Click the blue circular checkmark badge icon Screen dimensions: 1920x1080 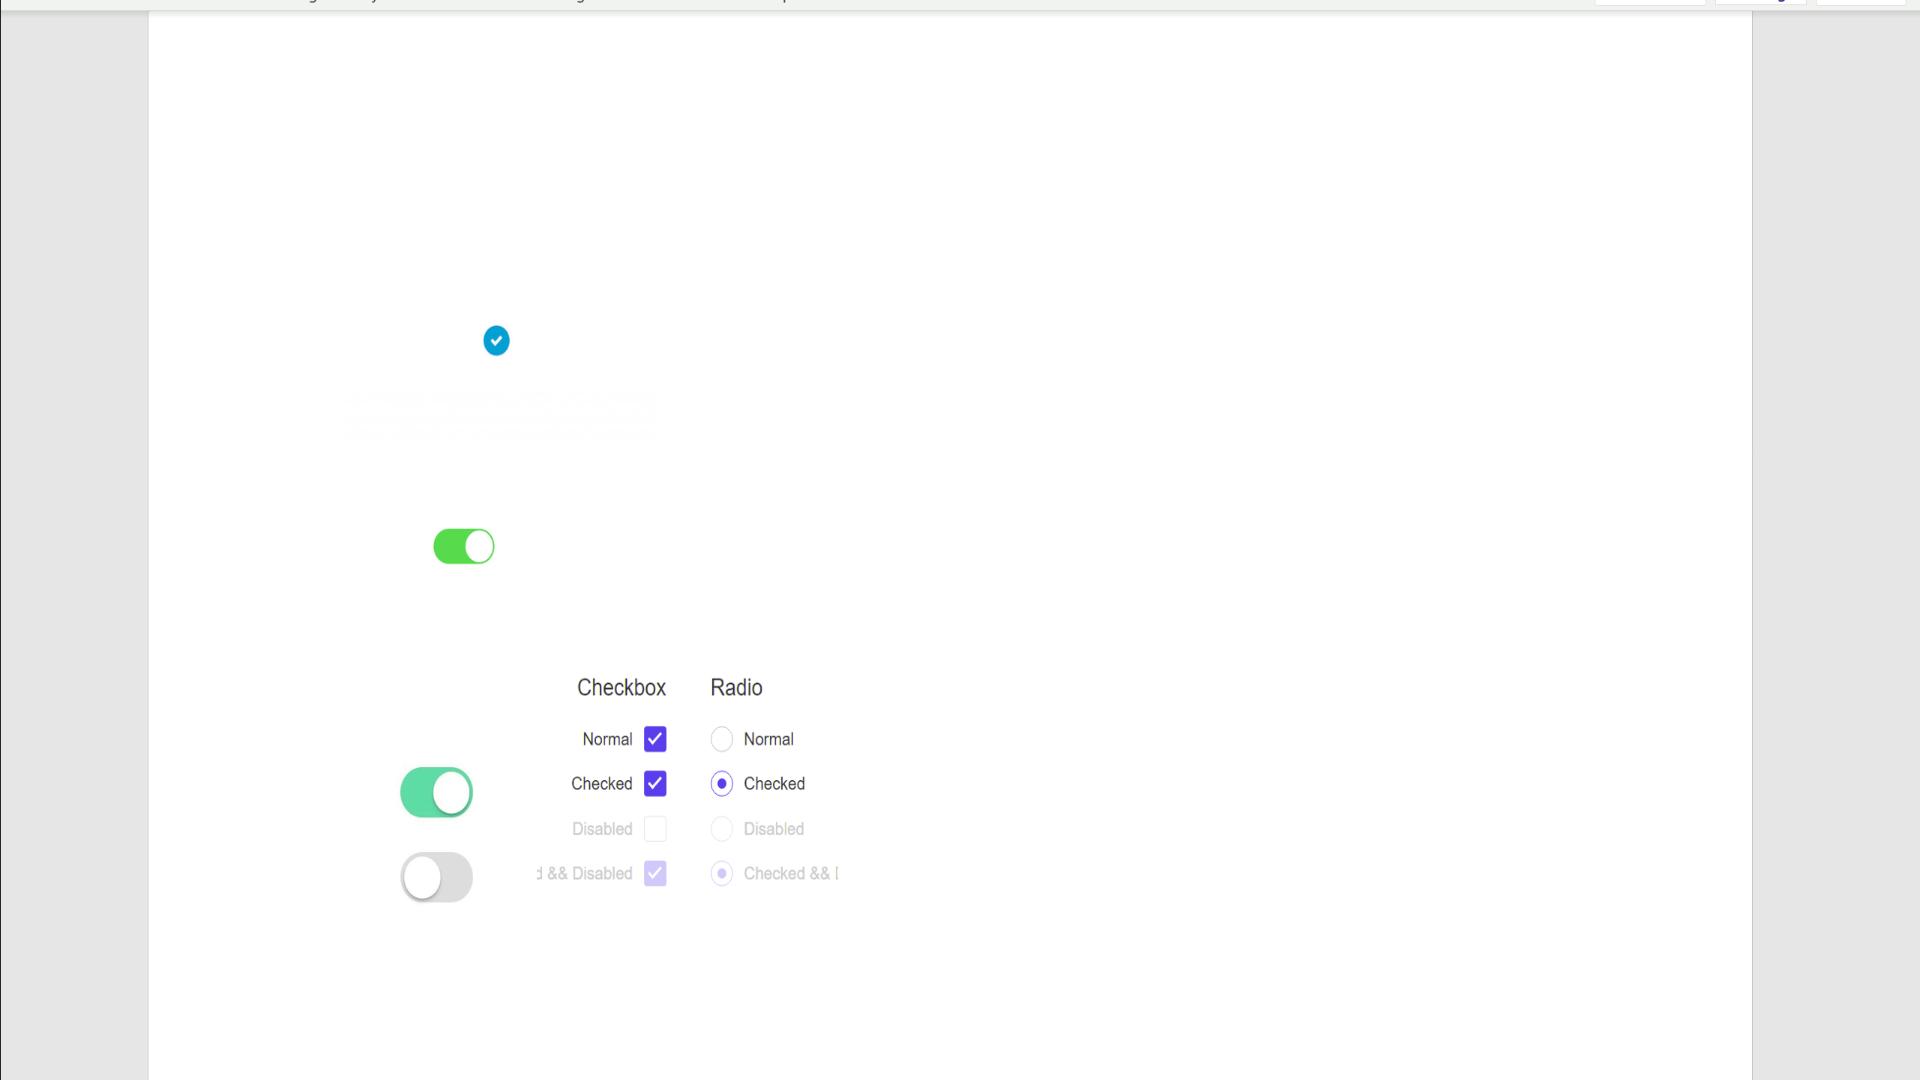point(496,340)
